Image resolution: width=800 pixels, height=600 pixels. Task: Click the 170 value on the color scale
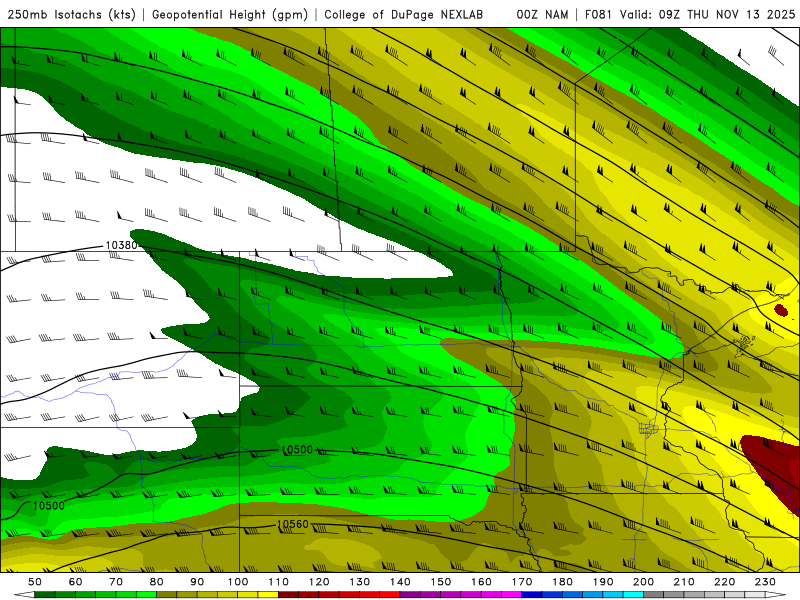522,582
